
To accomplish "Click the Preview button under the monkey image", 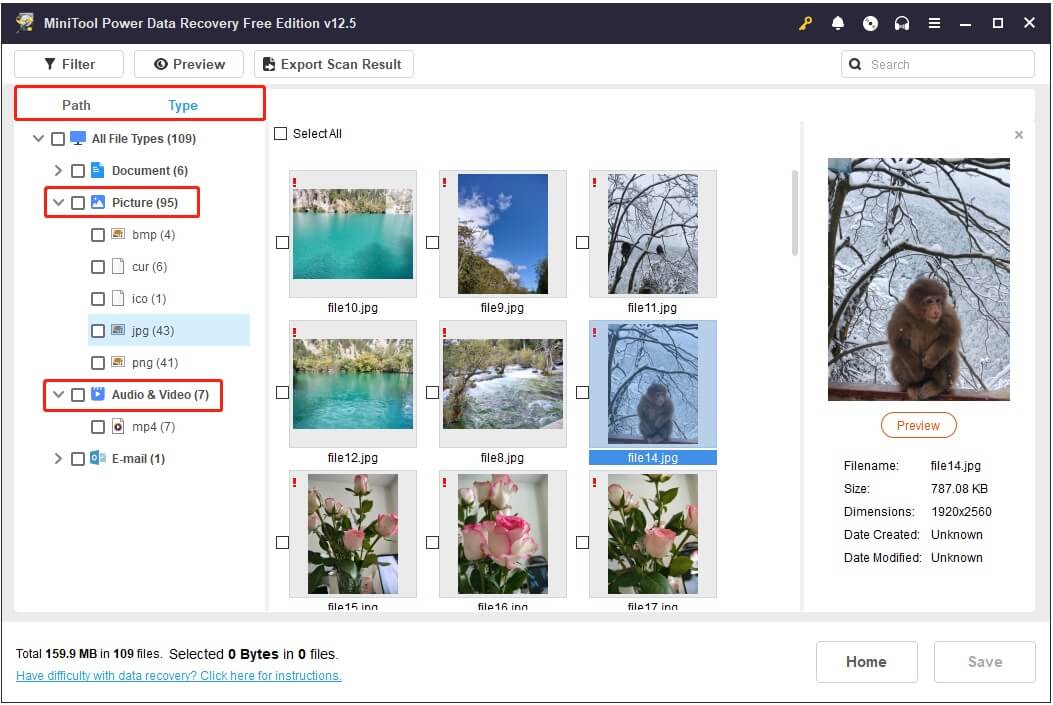I will (917, 425).
